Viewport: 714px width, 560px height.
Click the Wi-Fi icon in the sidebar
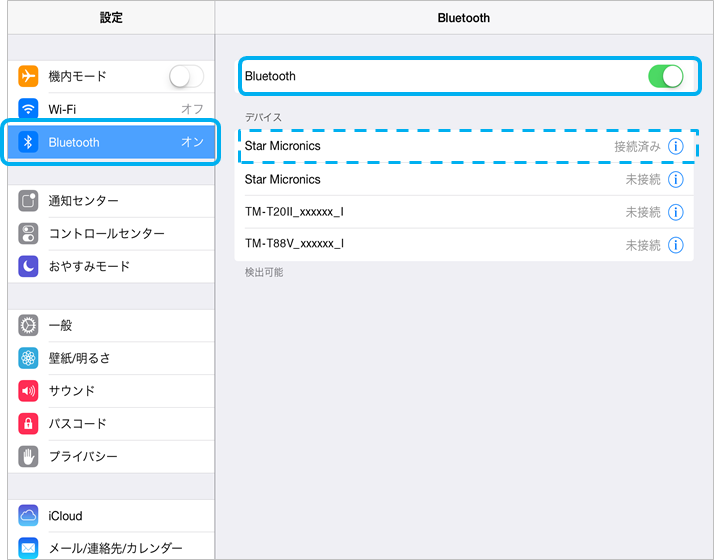pos(28,109)
